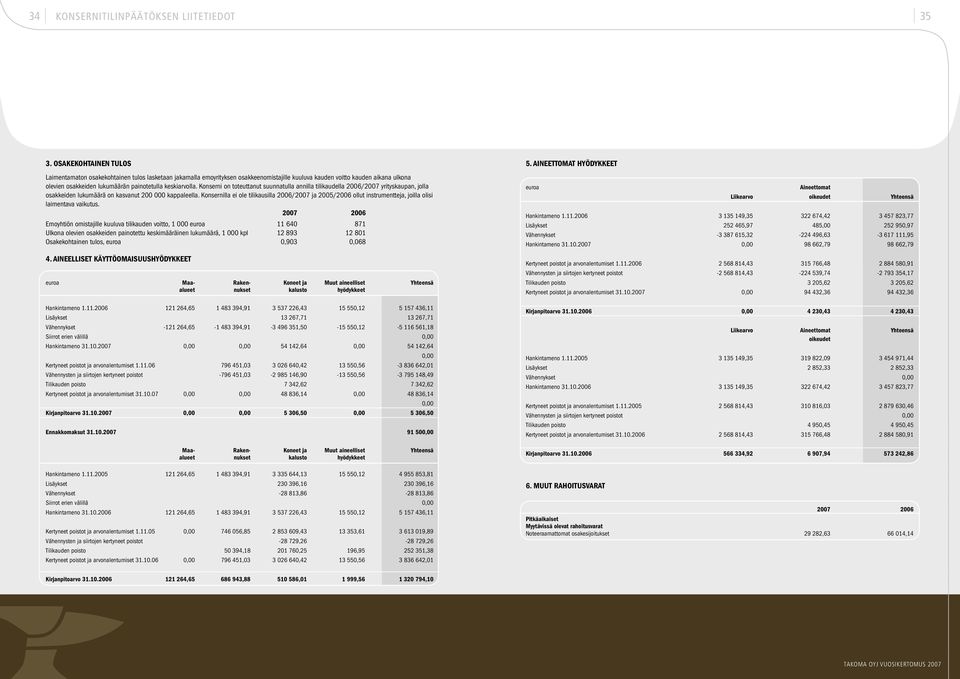Click the value '11 640'
Viewport: 960px width, 679px height.
[x=287, y=224]
